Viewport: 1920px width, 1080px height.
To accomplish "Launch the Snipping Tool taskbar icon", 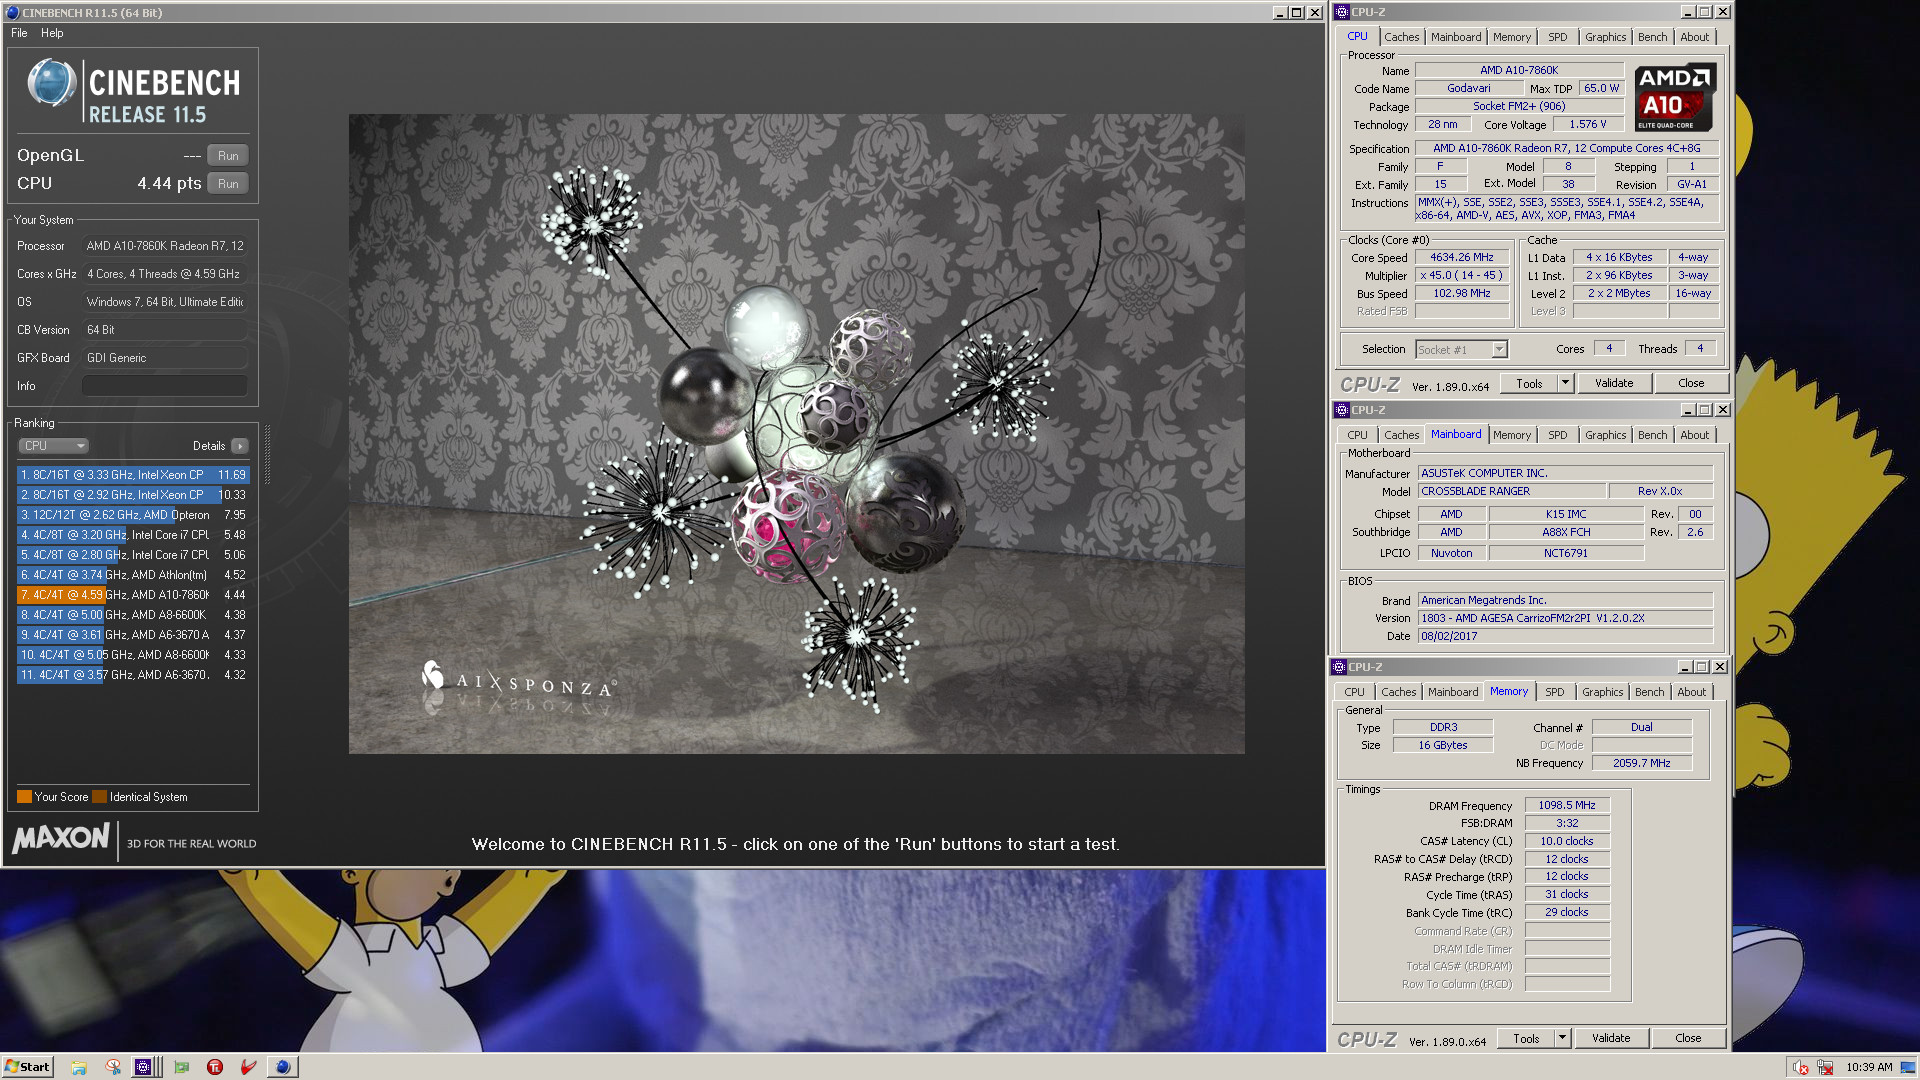I will point(113,1067).
